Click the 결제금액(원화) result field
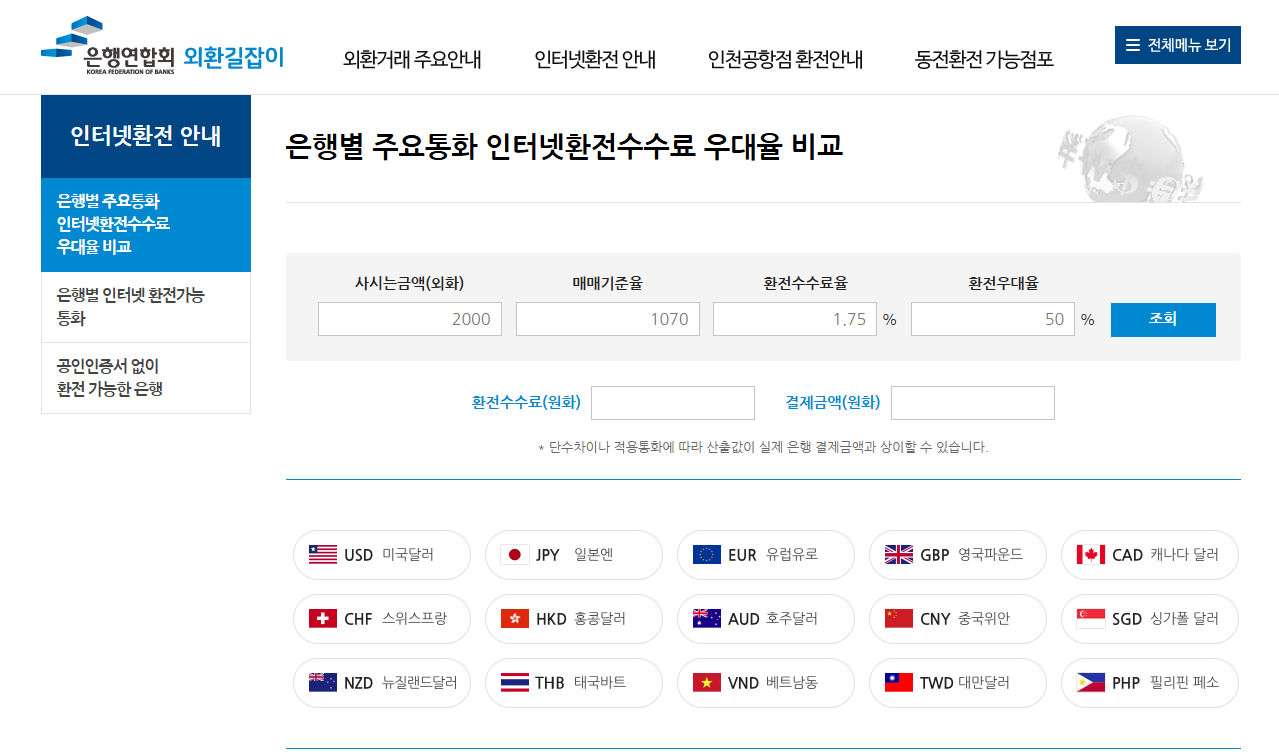1279x756 pixels. (973, 403)
